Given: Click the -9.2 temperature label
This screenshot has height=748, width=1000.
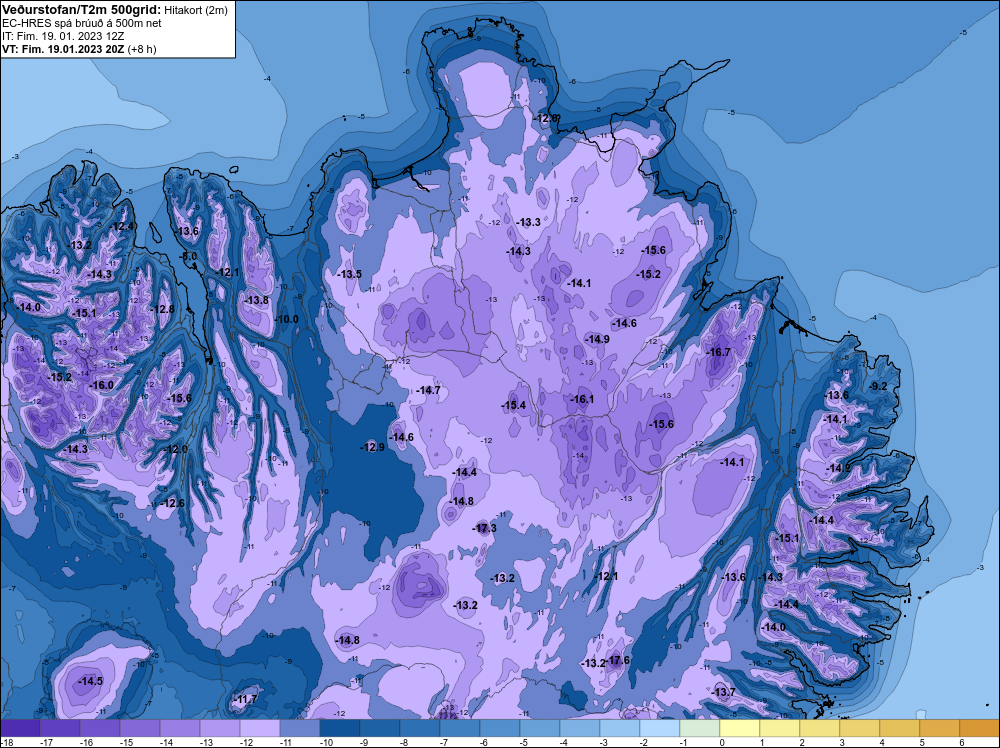Looking at the screenshot, I should pyautogui.click(x=878, y=386).
